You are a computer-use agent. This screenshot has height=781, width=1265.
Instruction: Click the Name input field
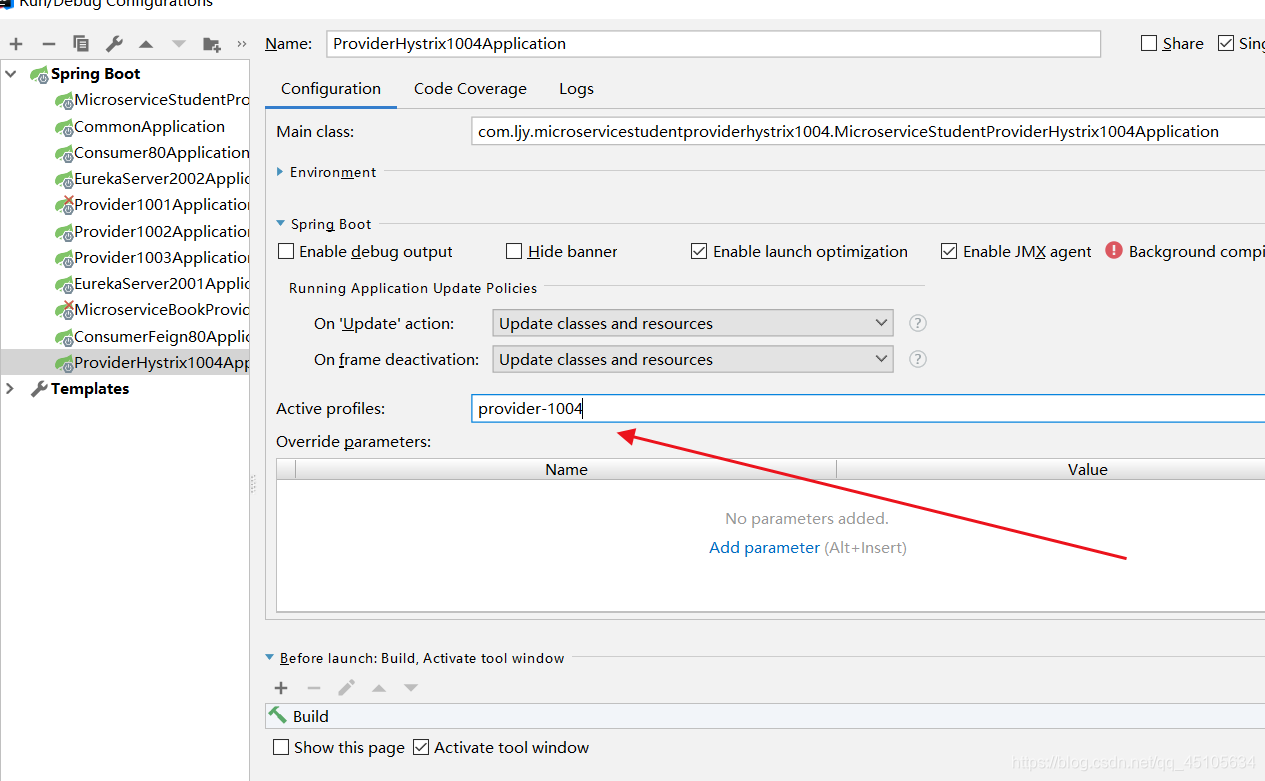(x=713, y=44)
